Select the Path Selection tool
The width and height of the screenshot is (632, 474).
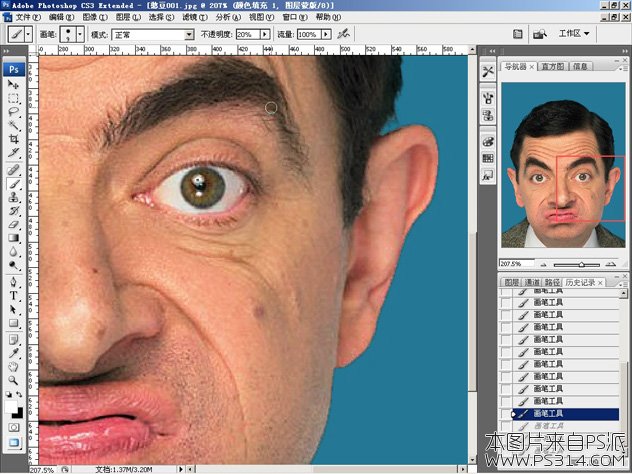14,309
